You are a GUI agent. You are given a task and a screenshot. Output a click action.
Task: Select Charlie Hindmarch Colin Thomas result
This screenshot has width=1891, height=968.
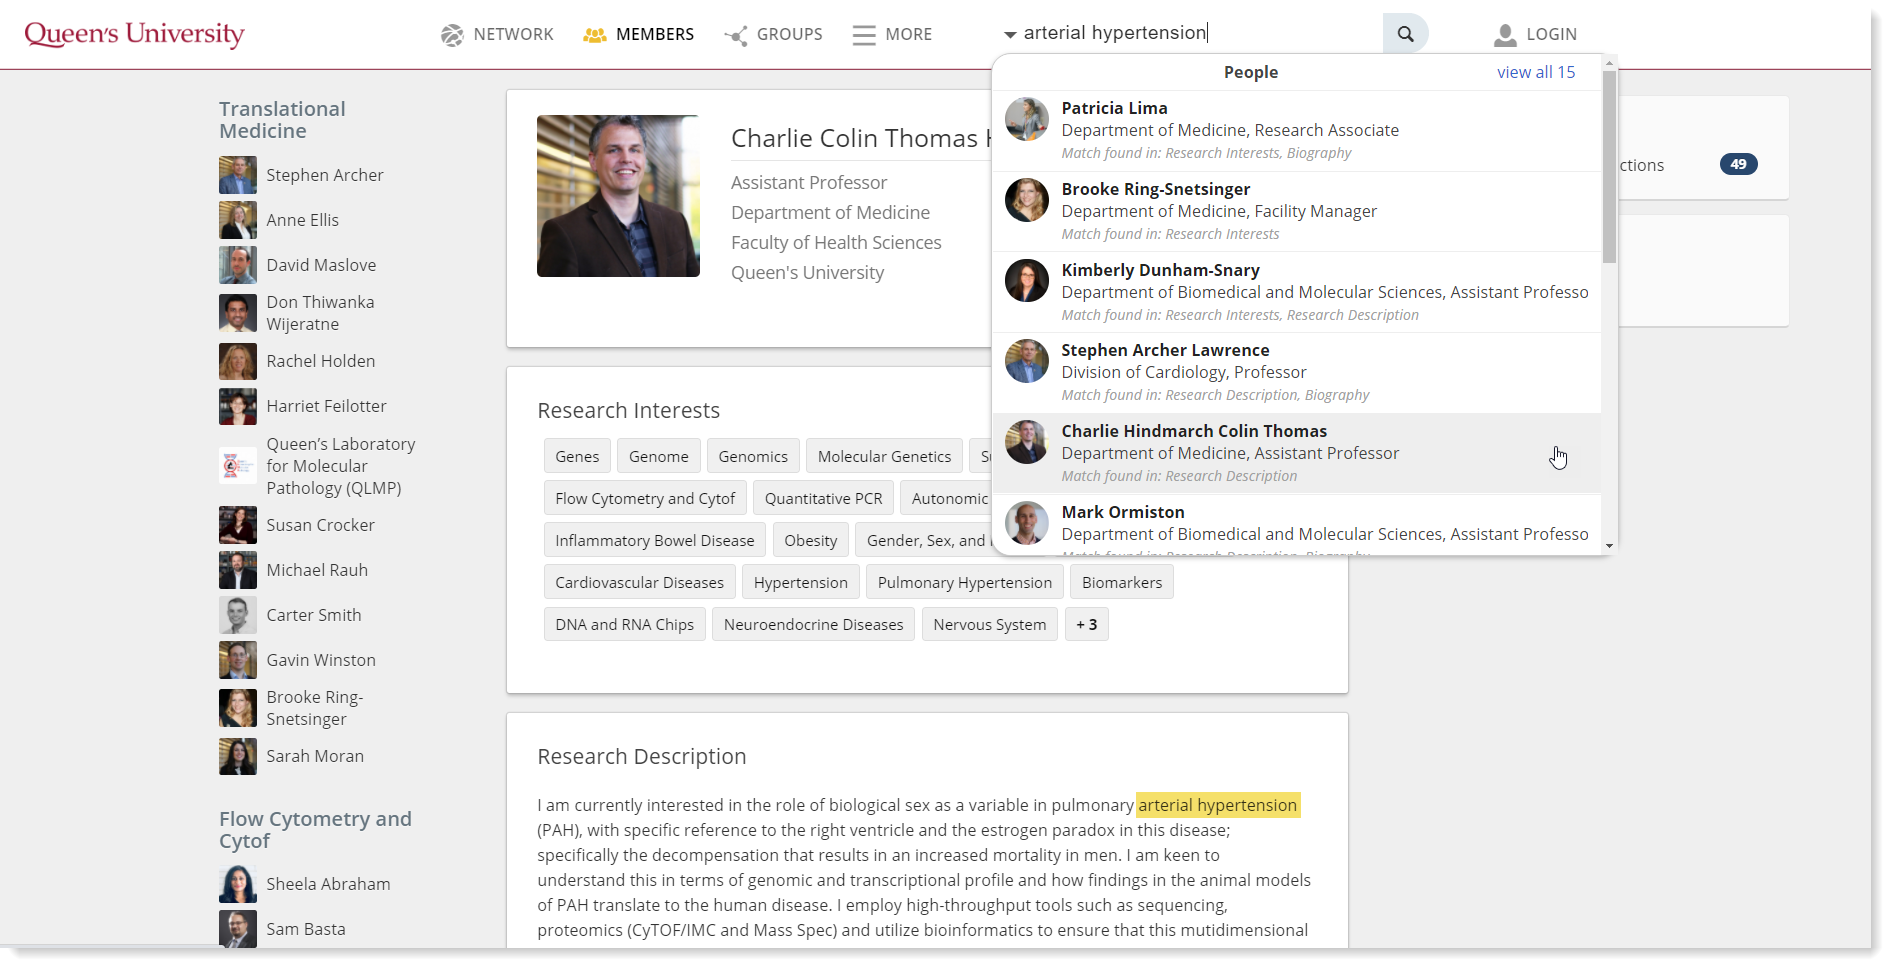tap(1193, 431)
